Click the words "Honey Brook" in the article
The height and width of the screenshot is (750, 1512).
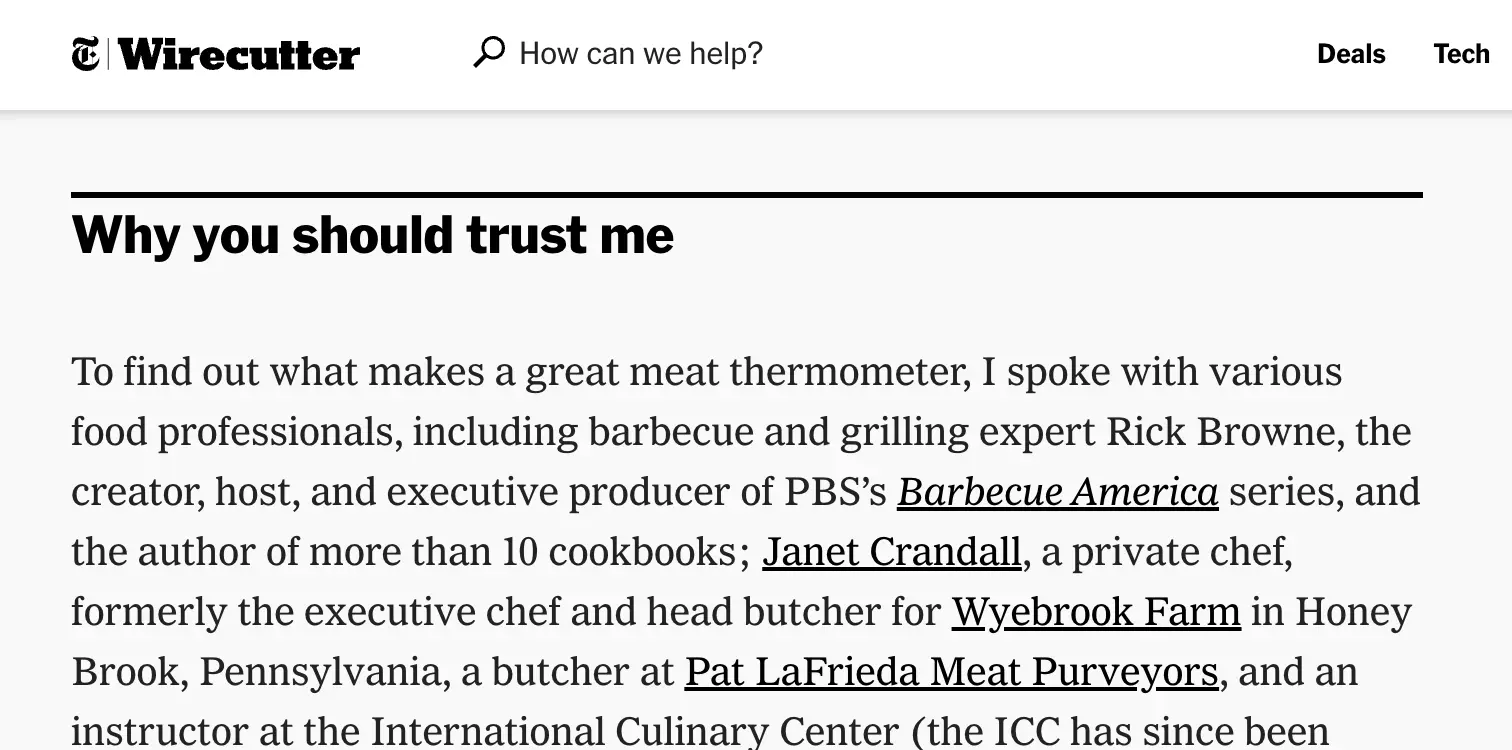pyautogui.click(x=1352, y=612)
